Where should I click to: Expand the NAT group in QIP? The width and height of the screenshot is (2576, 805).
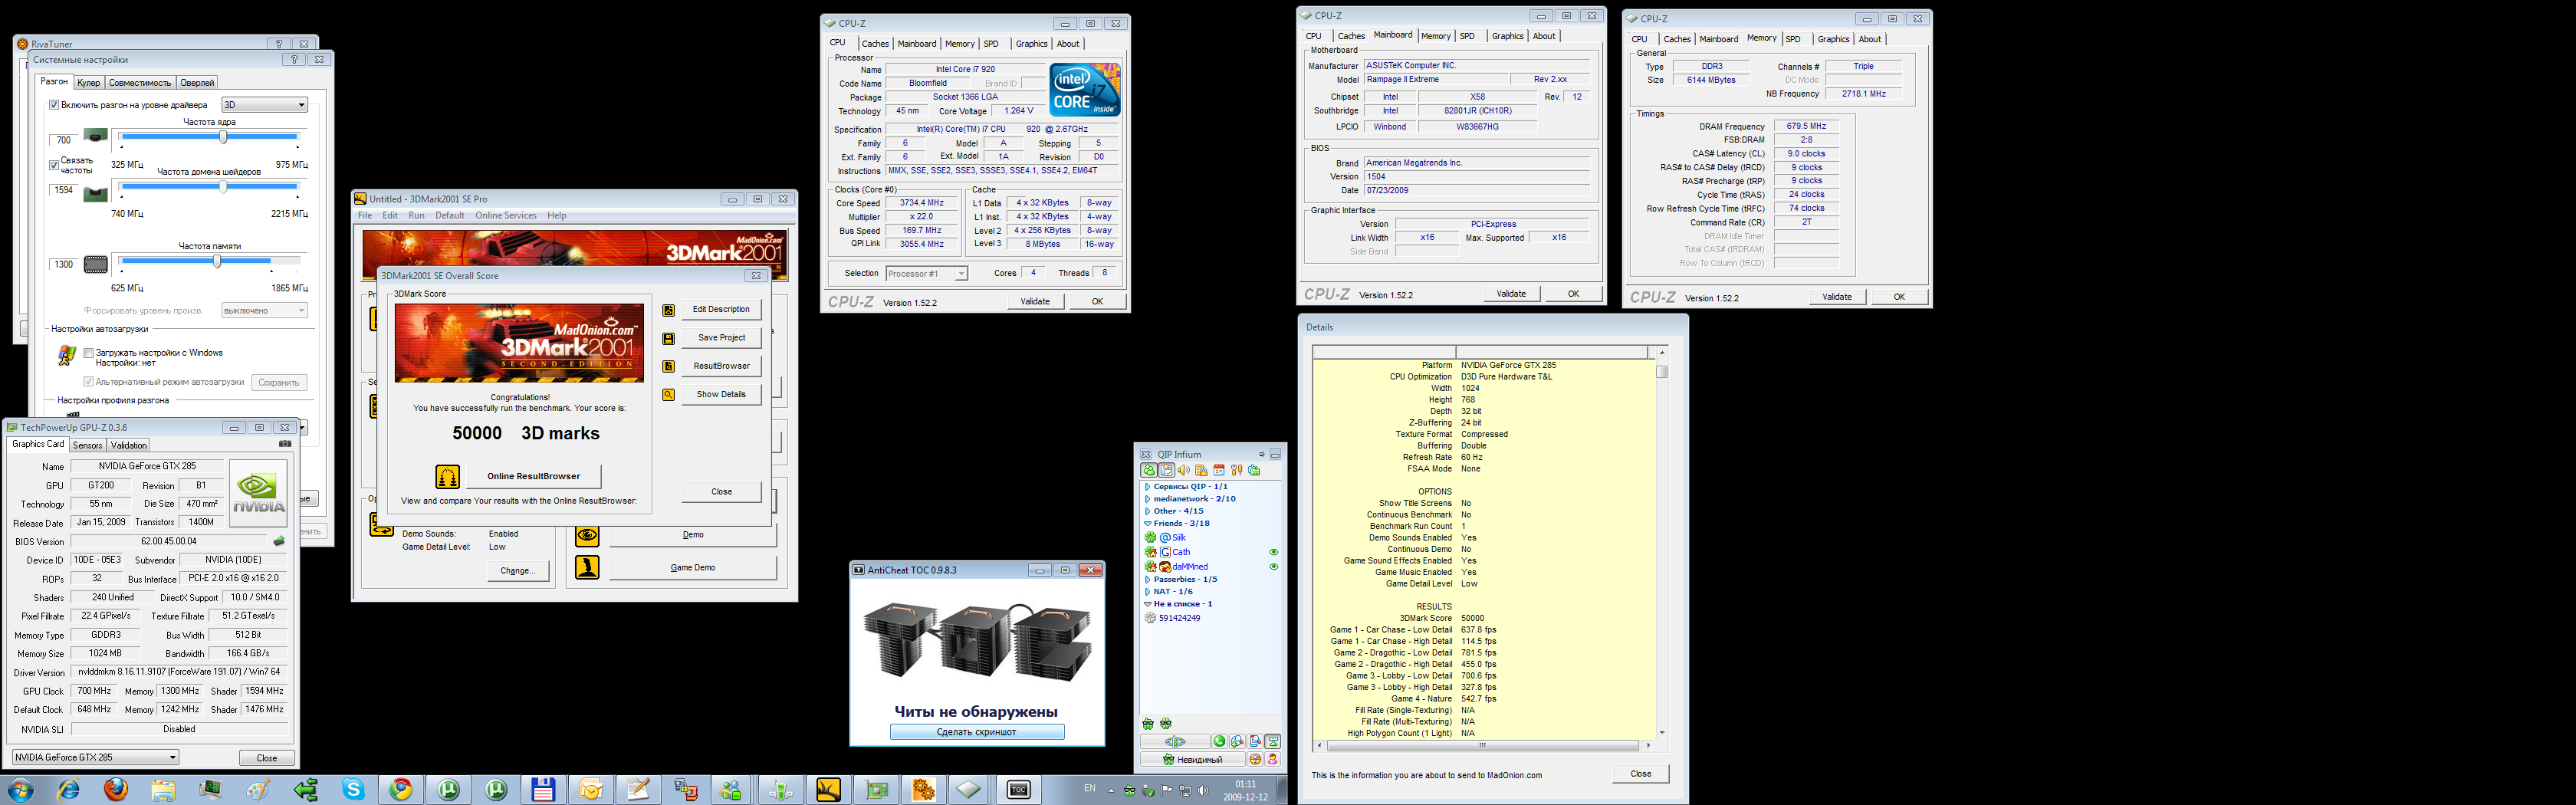coord(1147,591)
